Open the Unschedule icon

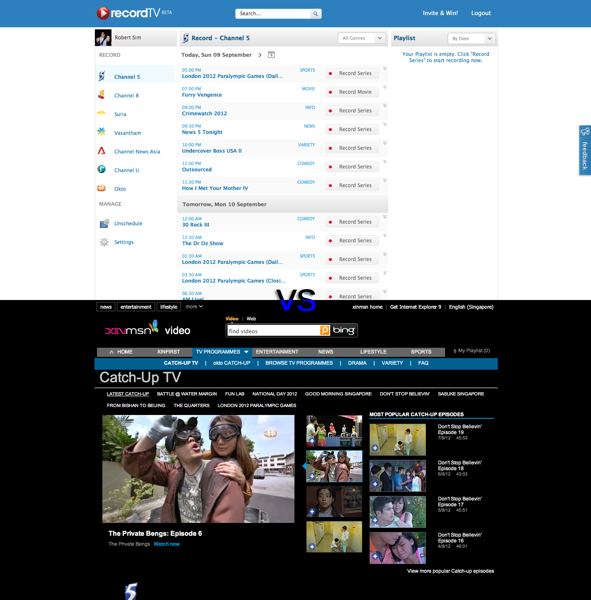click(104, 223)
